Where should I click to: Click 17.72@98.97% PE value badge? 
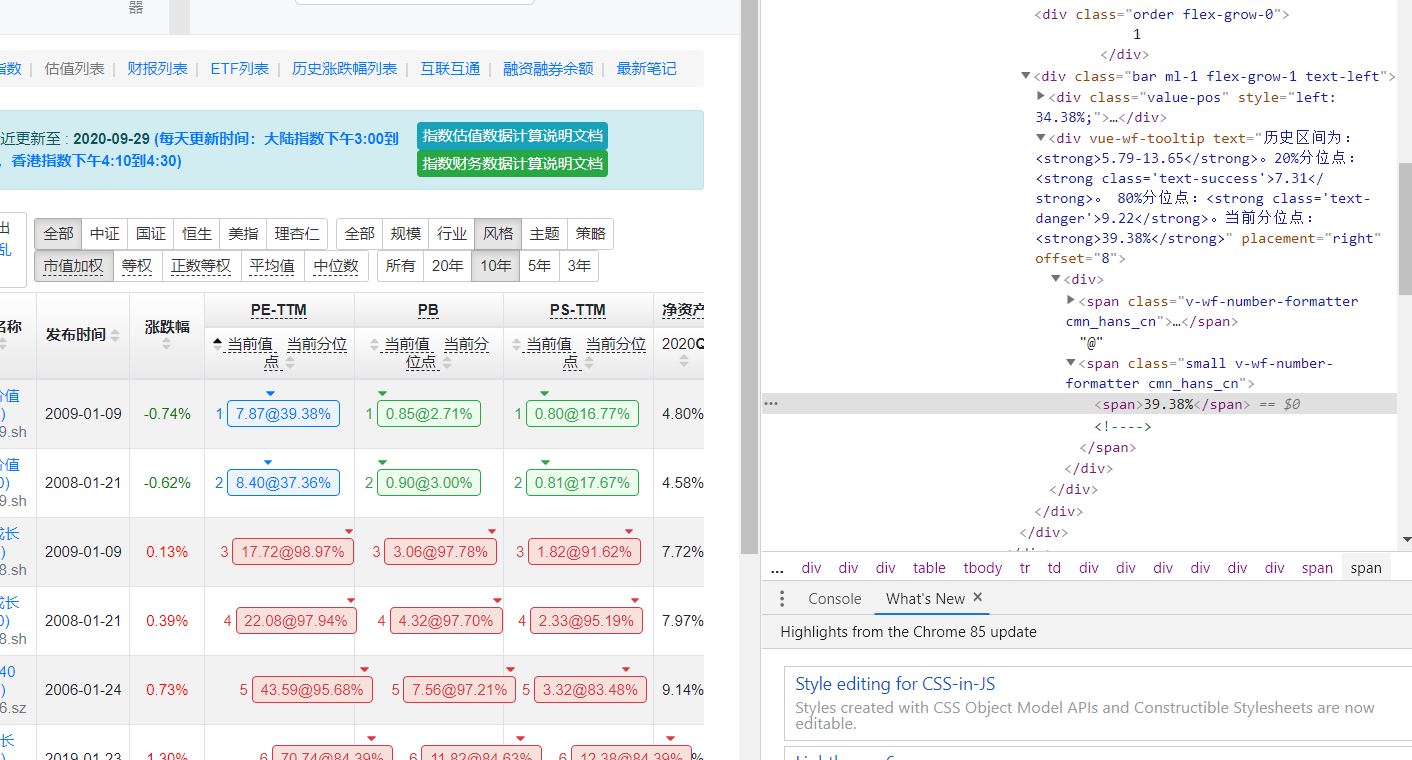[x=293, y=551]
